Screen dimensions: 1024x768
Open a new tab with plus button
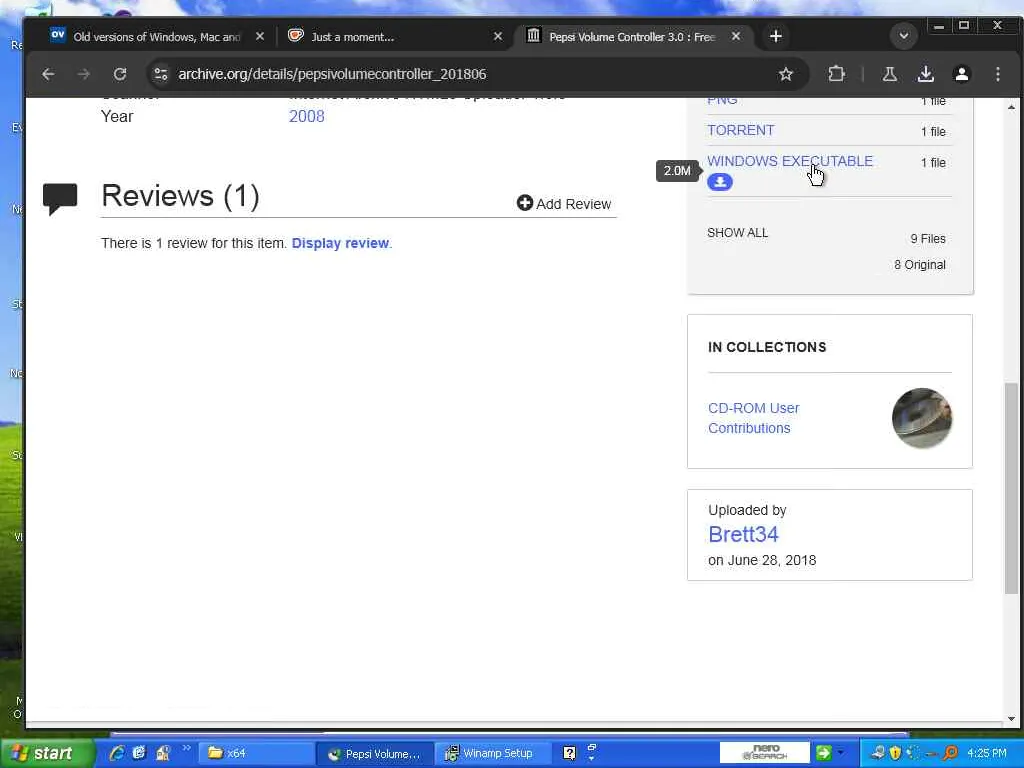click(x=776, y=37)
